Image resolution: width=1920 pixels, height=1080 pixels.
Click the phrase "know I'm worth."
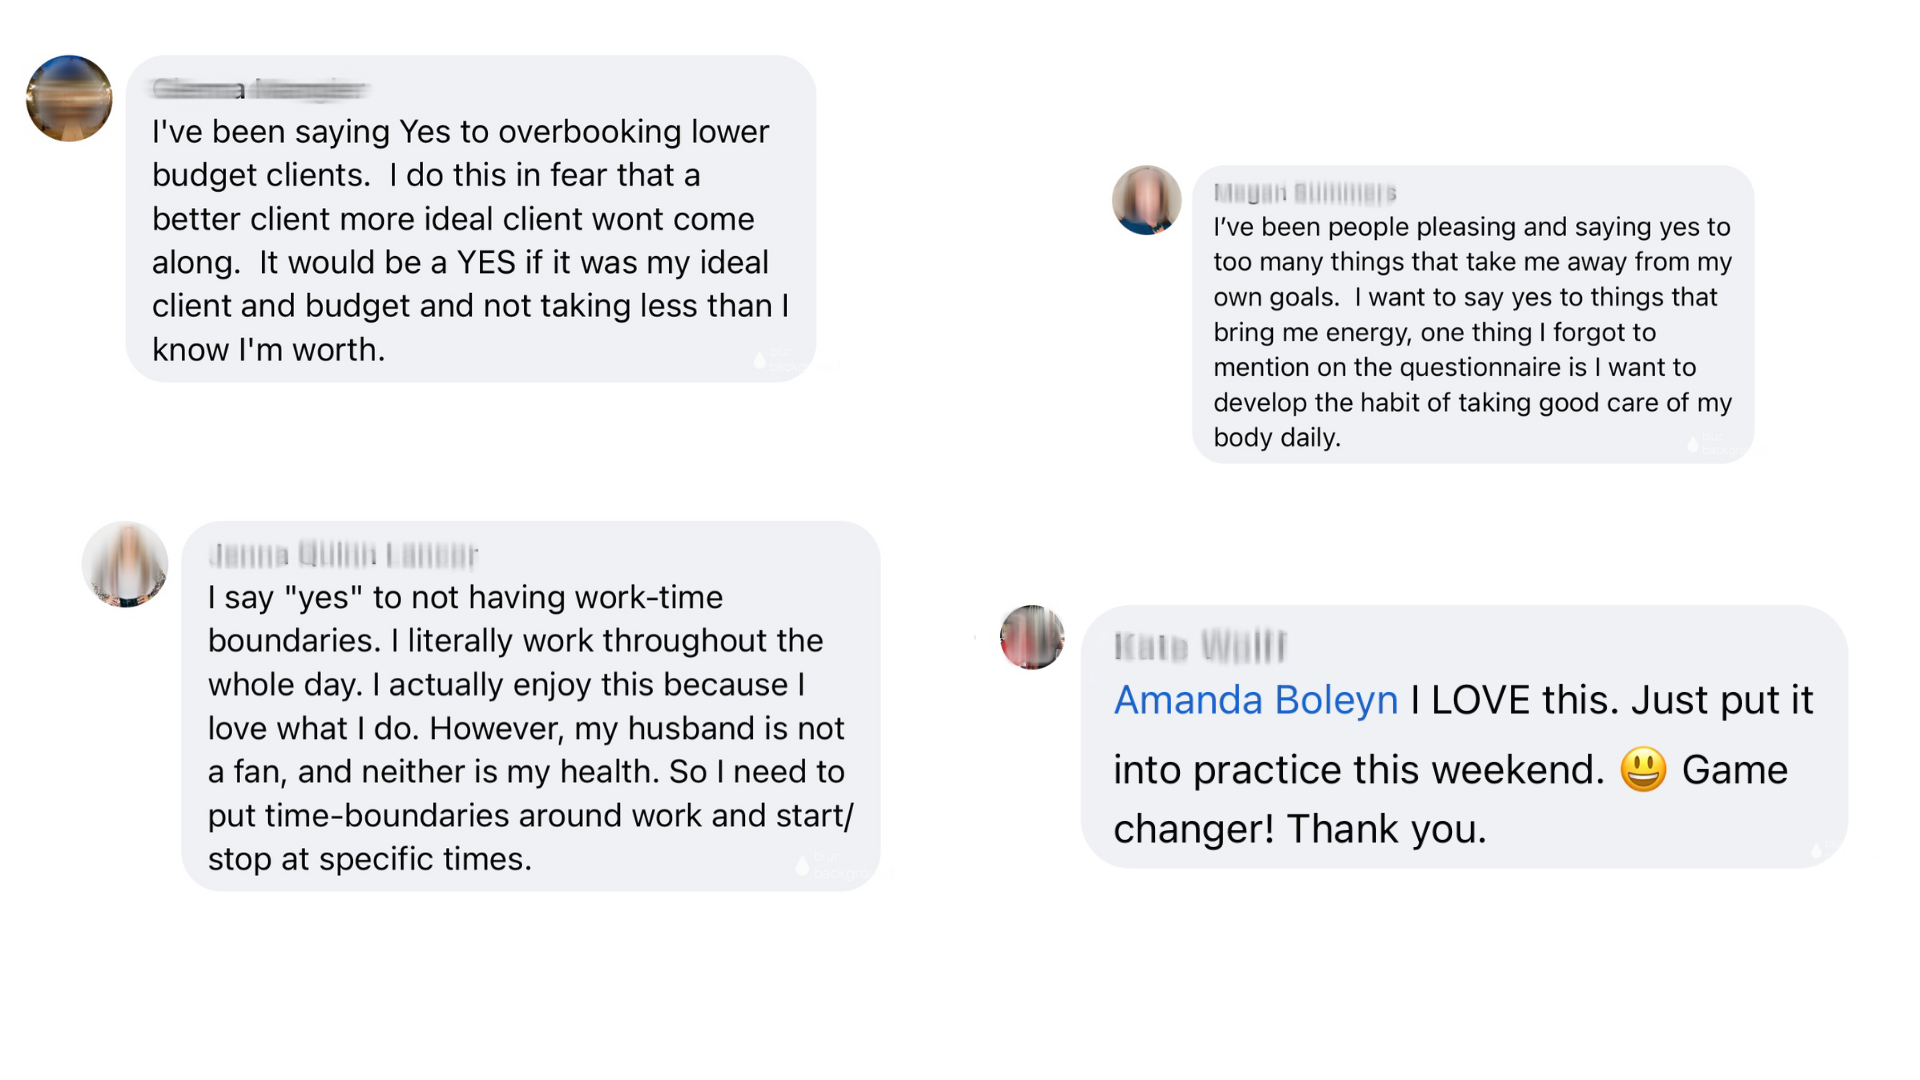pos(268,350)
